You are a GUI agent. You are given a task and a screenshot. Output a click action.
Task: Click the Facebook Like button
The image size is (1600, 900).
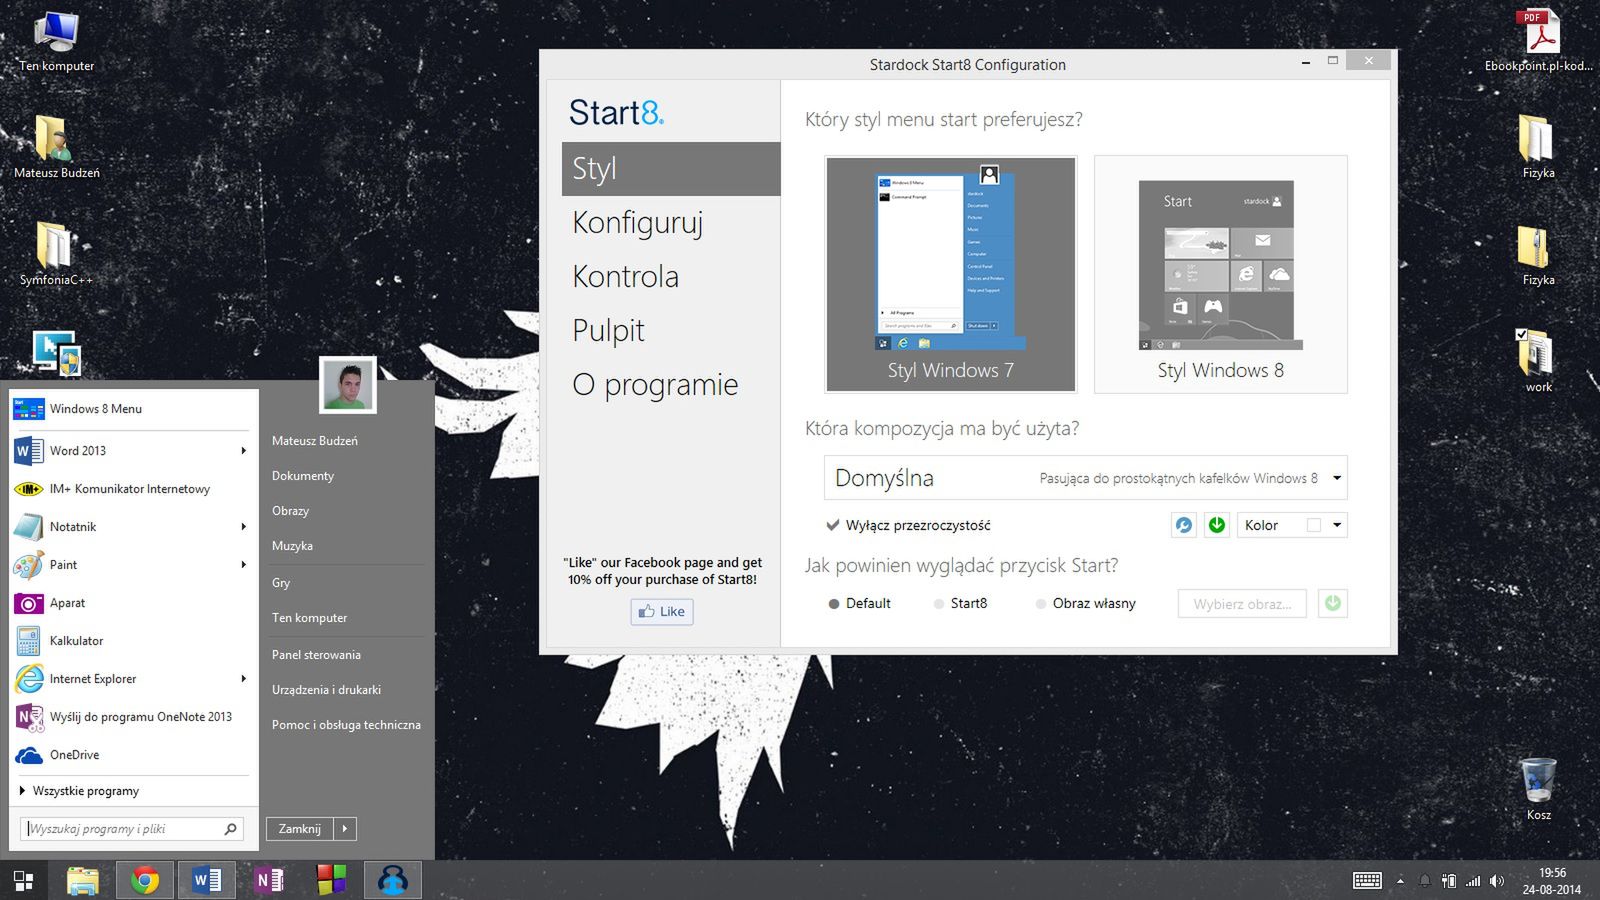tap(662, 612)
